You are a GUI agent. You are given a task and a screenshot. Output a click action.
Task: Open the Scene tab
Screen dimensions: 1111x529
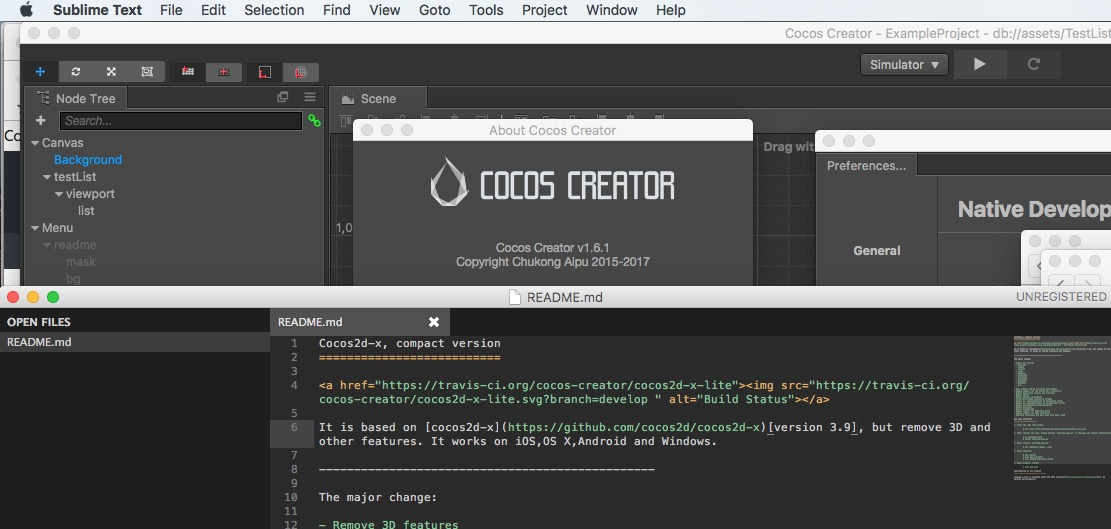(378, 98)
